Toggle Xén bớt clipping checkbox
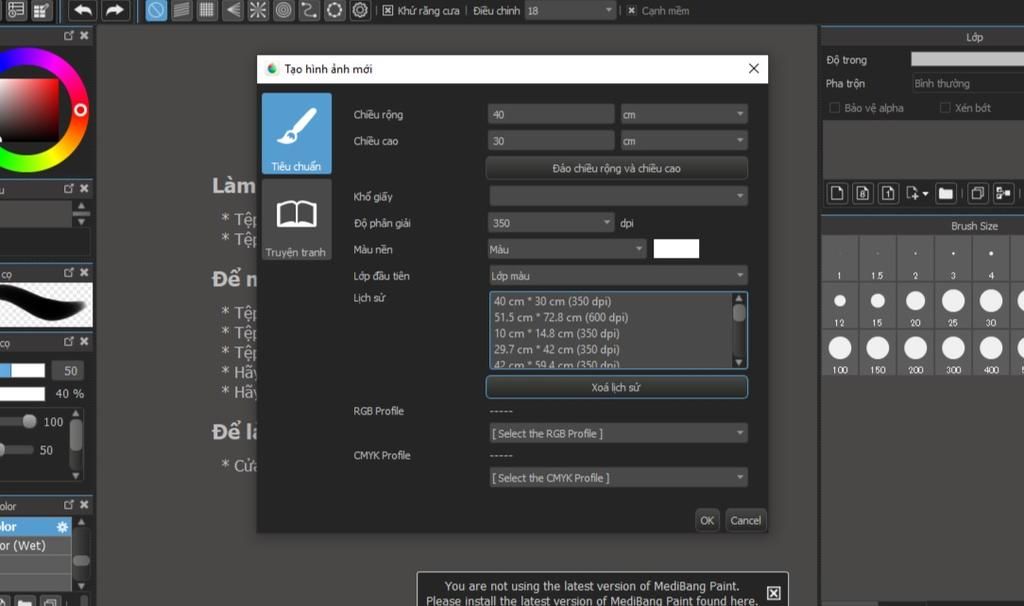 pos(944,108)
